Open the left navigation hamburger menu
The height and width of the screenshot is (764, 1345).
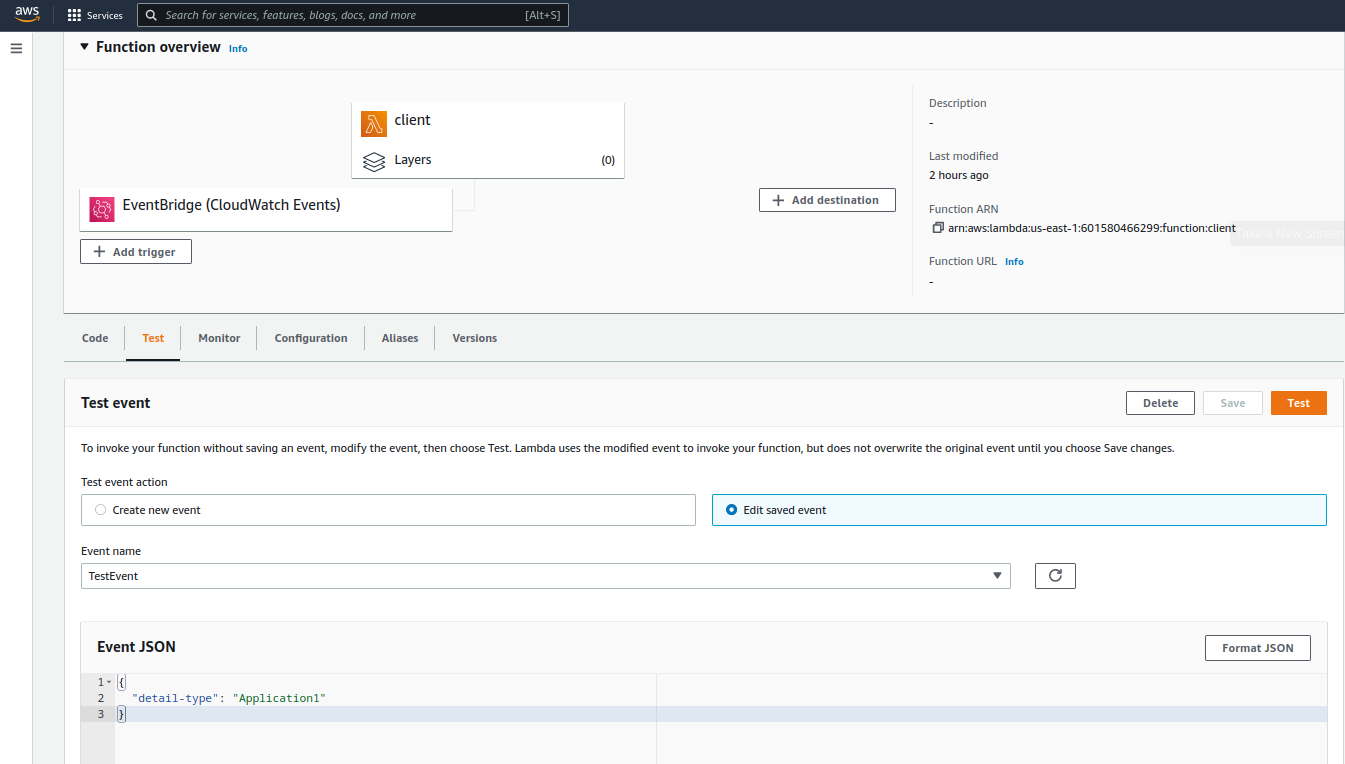16,48
